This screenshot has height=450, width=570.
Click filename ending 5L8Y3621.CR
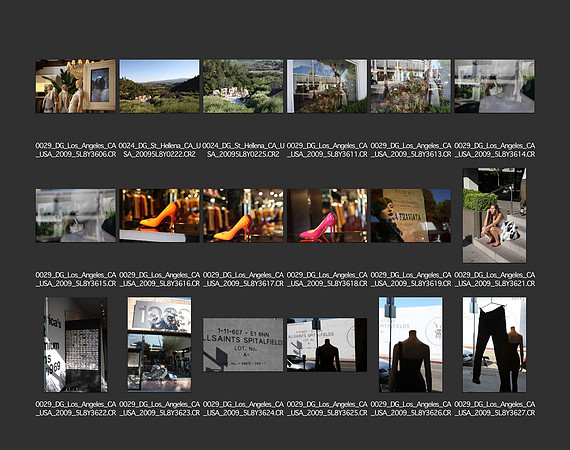[x=494, y=279]
